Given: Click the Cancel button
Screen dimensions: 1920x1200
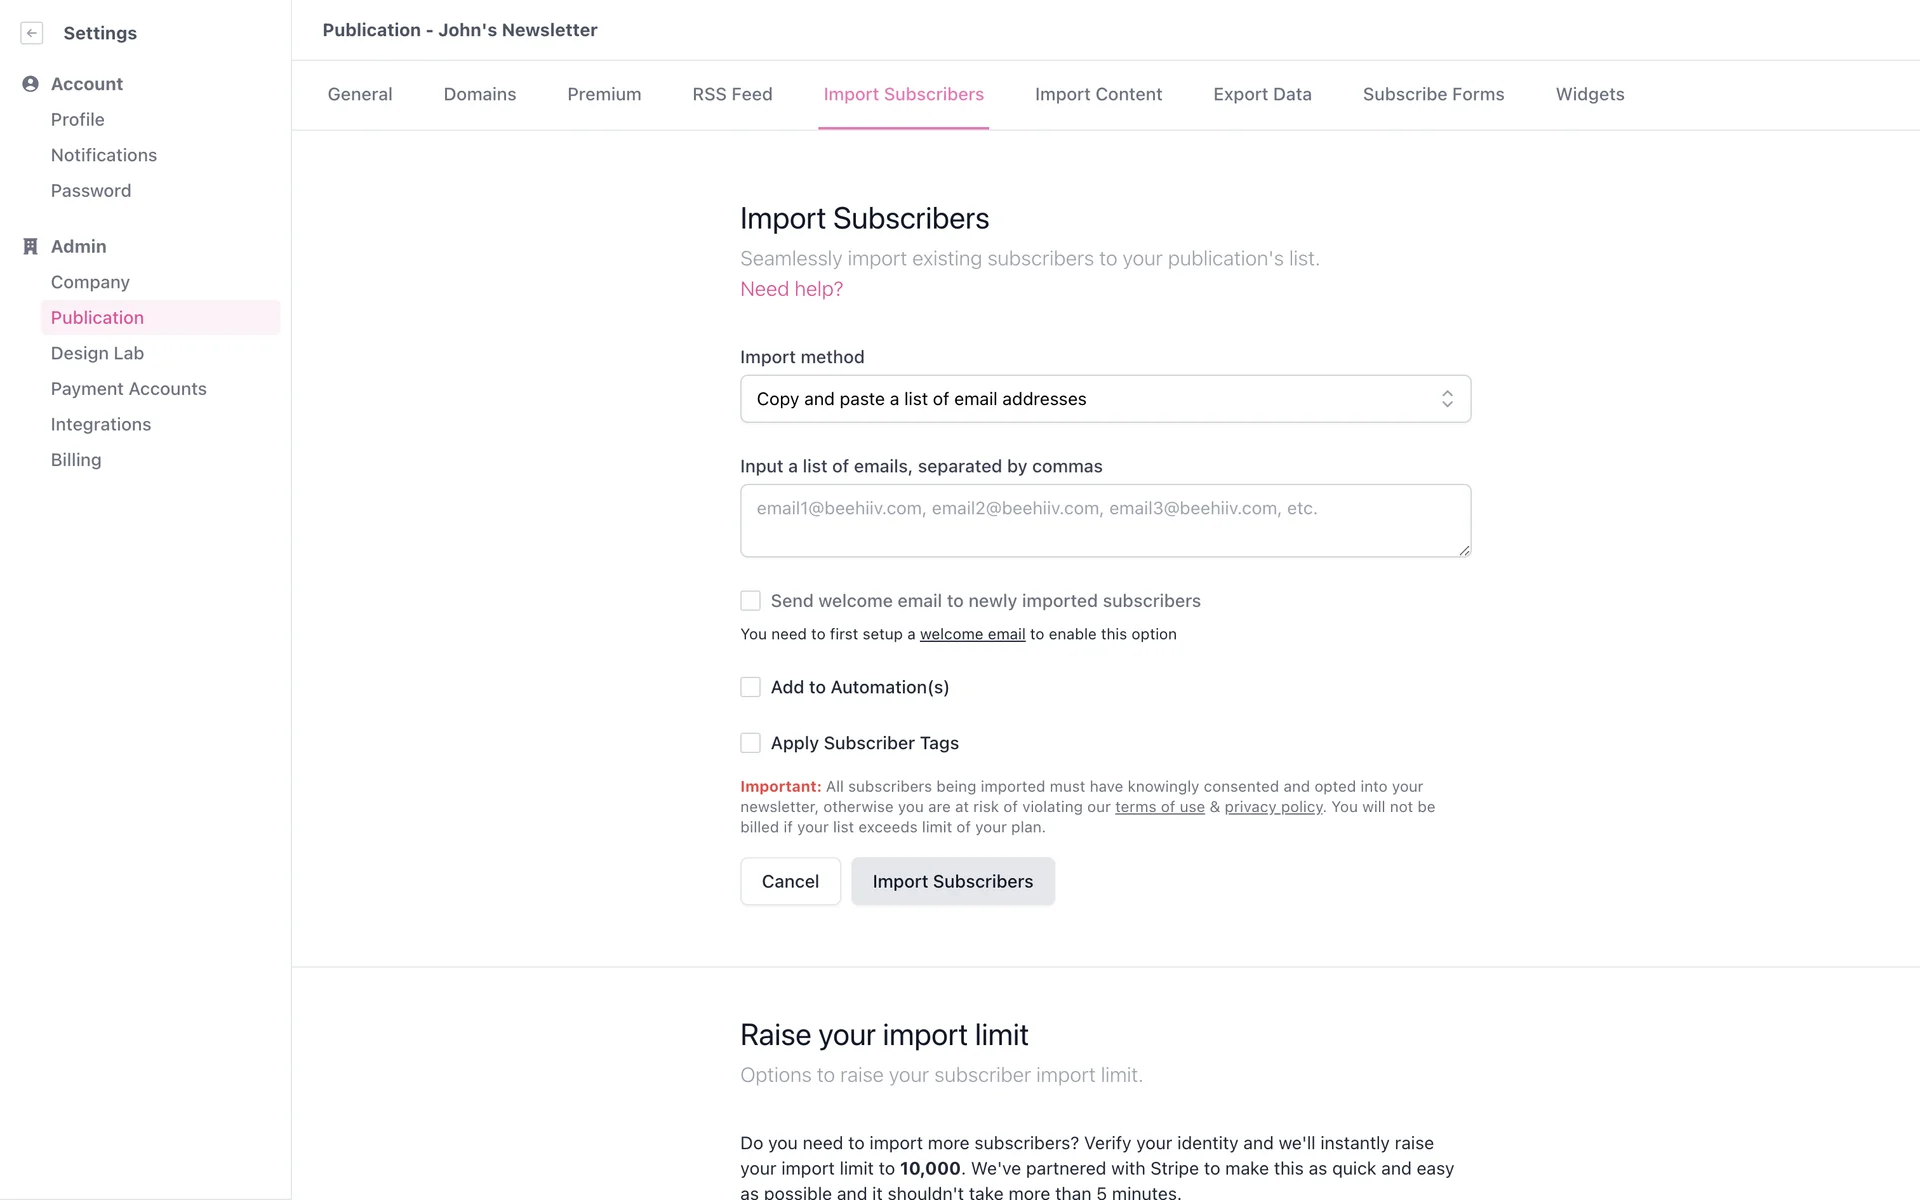Looking at the screenshot, I should click(790, 881).
